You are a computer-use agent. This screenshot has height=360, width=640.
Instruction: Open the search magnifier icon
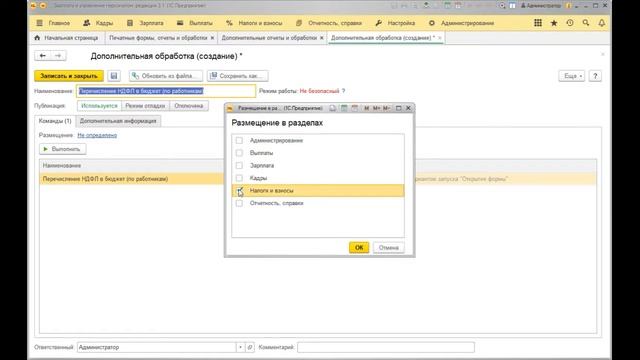click(586, 23)
